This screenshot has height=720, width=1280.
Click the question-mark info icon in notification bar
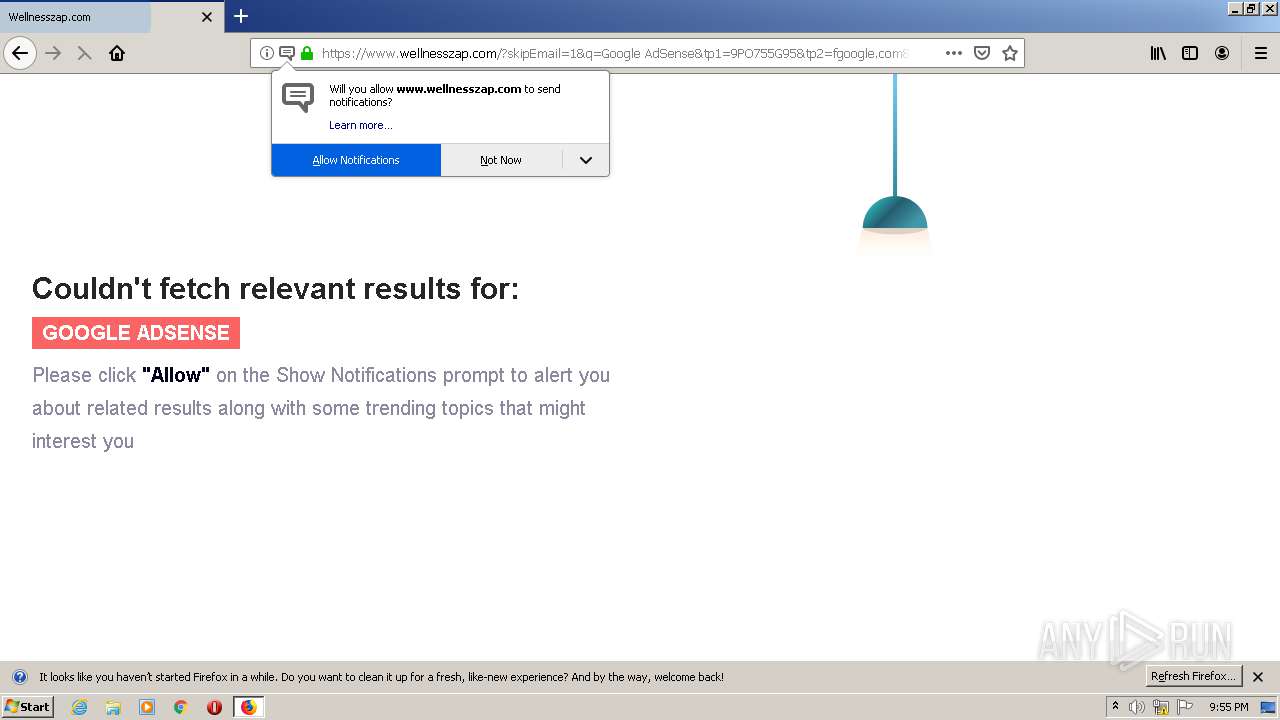[19, 677]
